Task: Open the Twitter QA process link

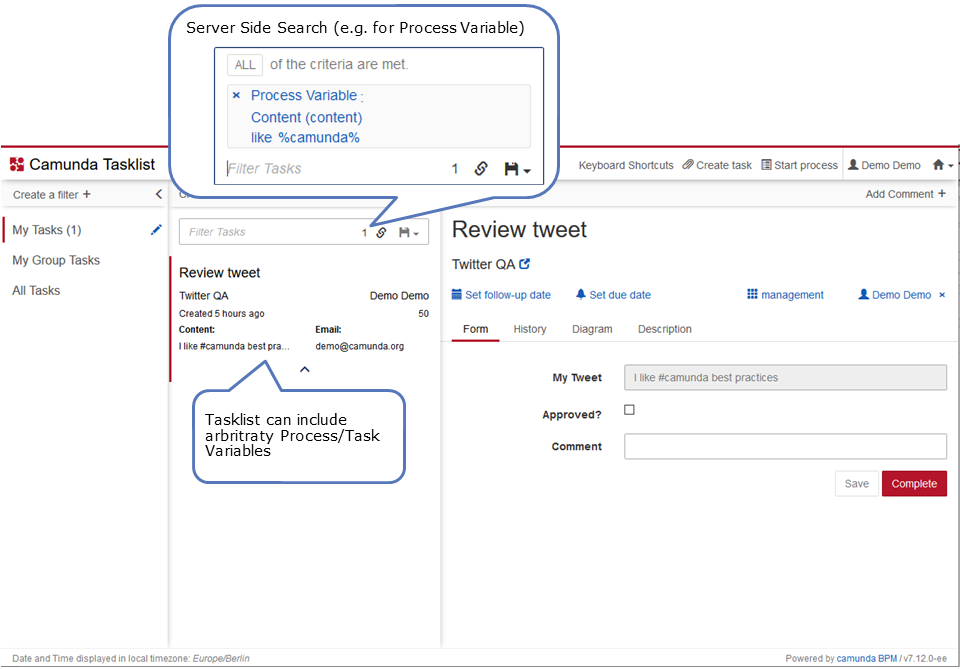Action: tap(525, 264)
